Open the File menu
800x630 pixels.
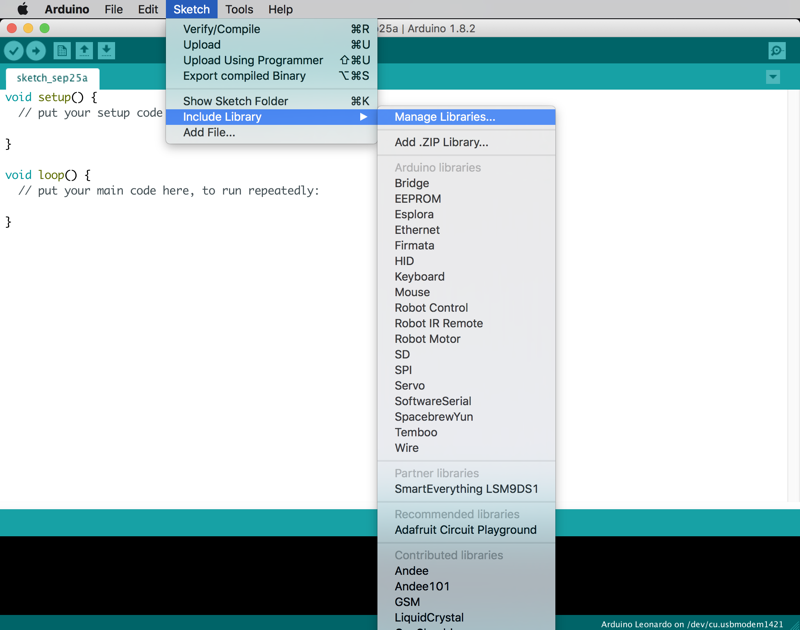(x=114, y=9)
